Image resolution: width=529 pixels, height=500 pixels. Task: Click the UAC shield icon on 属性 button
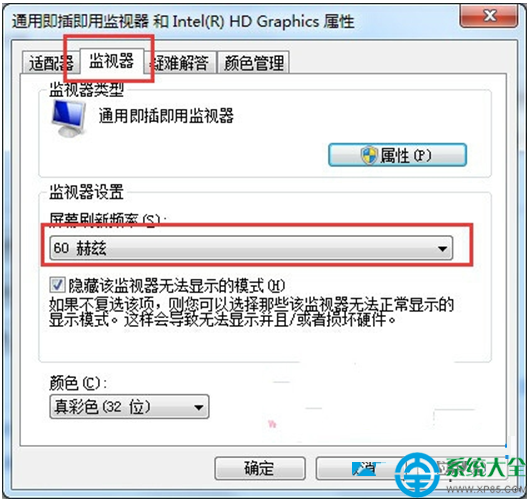pos(369,156)
